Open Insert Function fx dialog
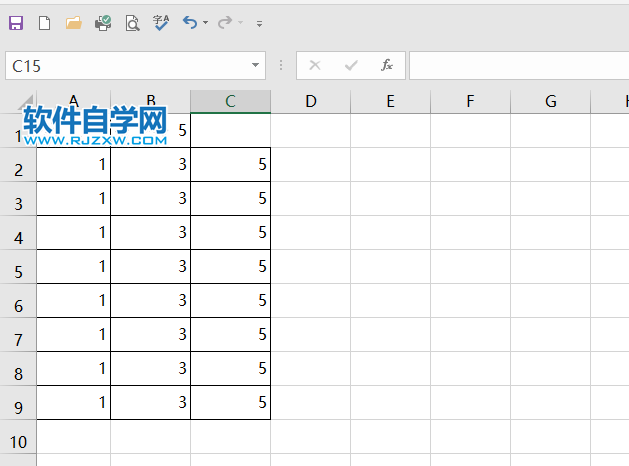 click(387, 65)
